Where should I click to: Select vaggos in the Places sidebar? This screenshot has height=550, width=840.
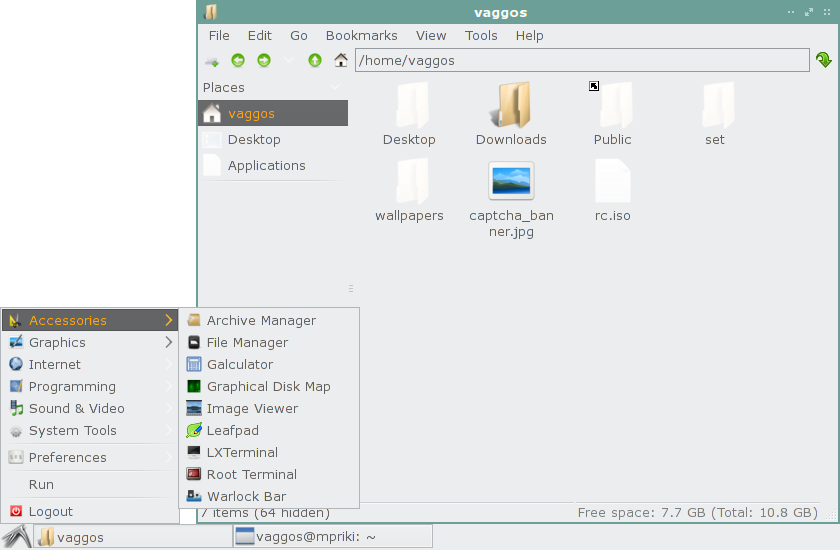point(273,113)
